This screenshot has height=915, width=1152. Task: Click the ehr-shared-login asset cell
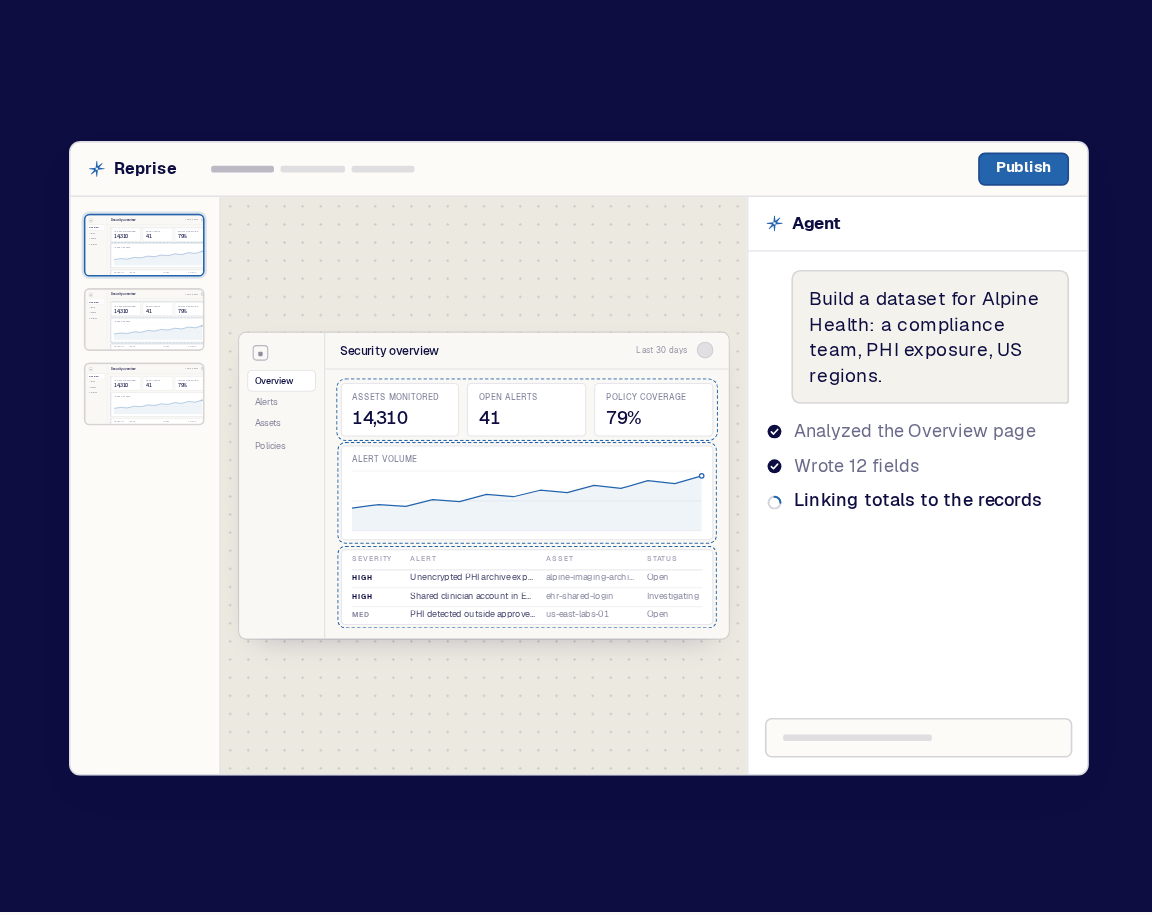[x=579, y=596]
